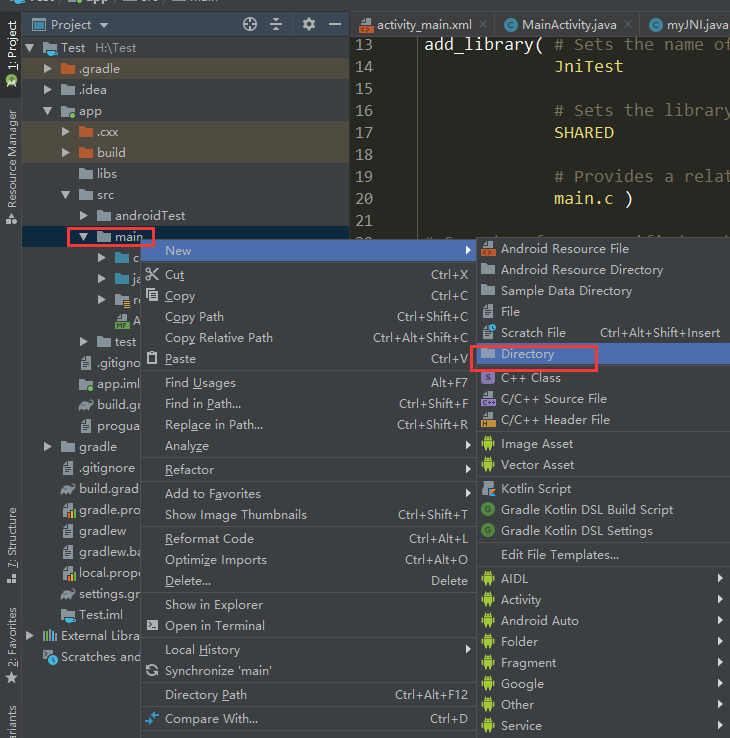Click the locate/scroll-from-source target icon
Image resolution: width=730 pixels, height=738 pixels.
pos(250,24)
